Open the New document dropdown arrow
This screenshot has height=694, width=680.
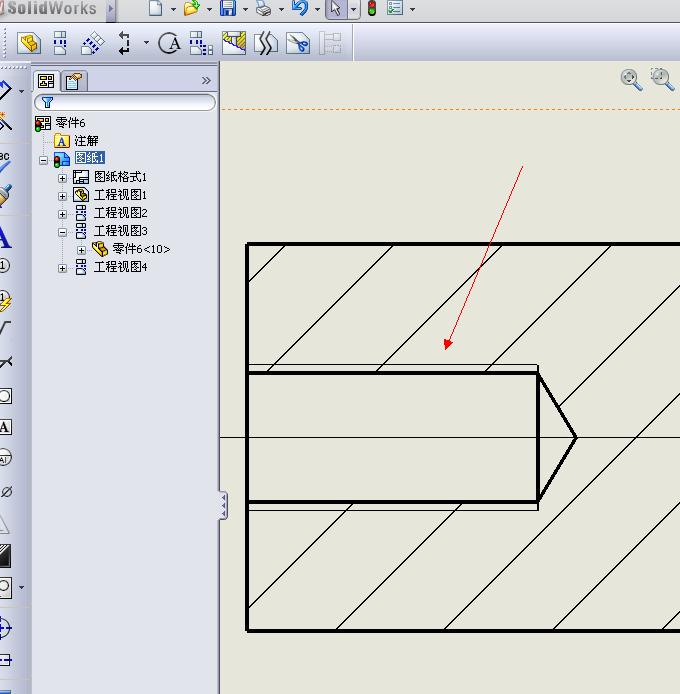click(x=173, y=9)
